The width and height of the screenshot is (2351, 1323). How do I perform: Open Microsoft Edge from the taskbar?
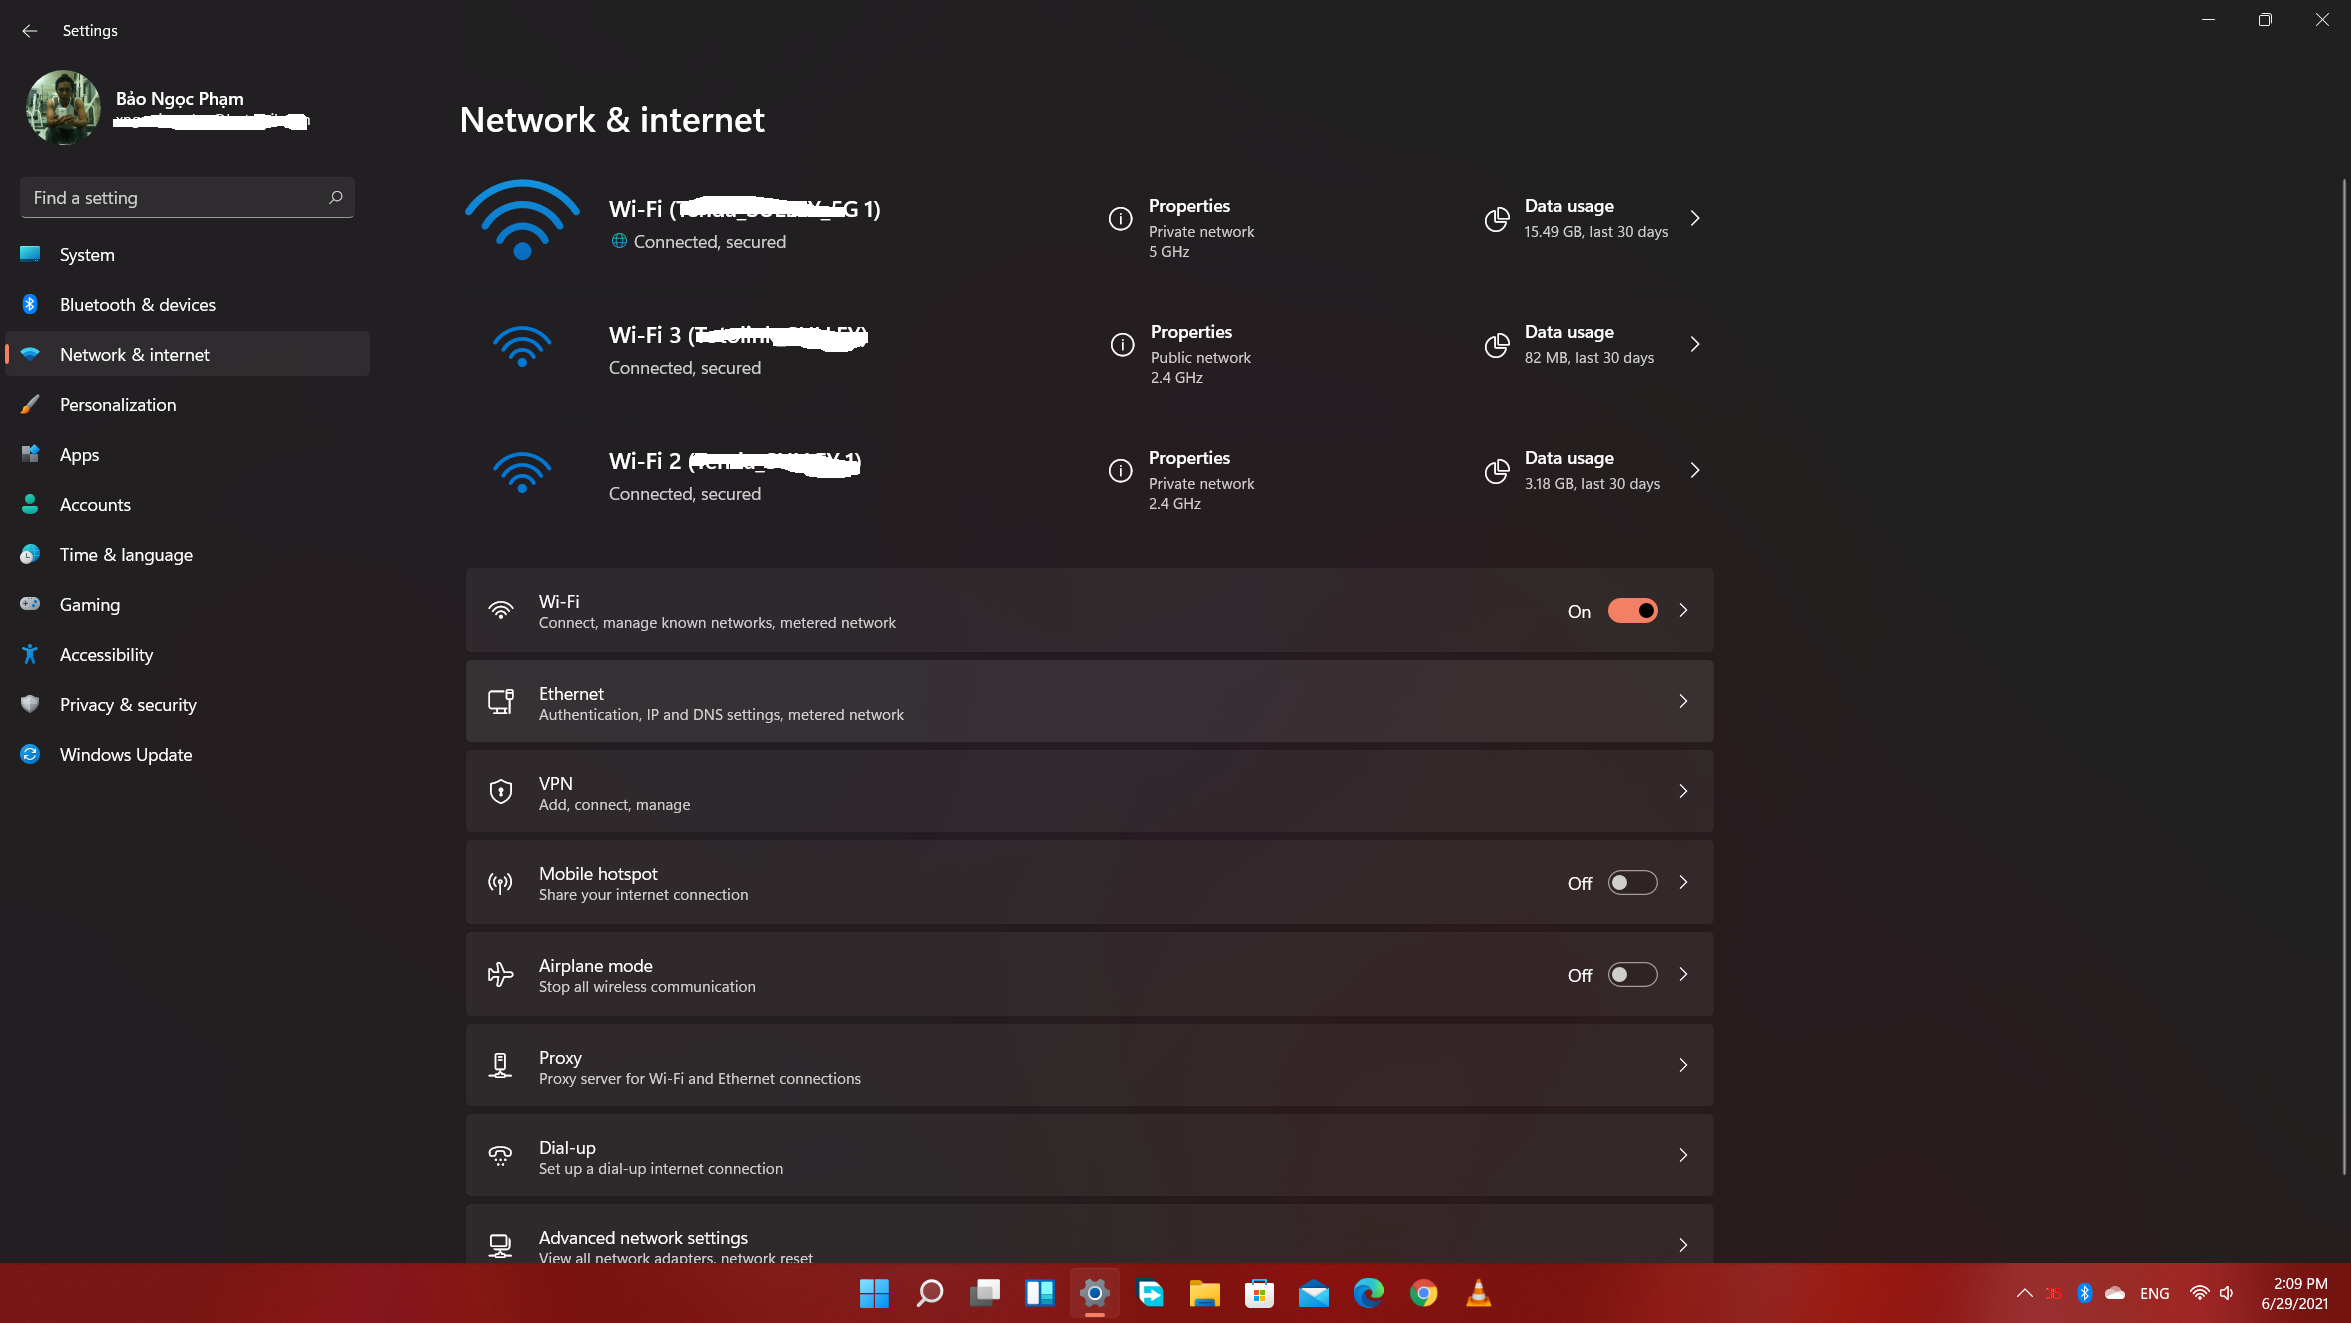point(1368,1293)
